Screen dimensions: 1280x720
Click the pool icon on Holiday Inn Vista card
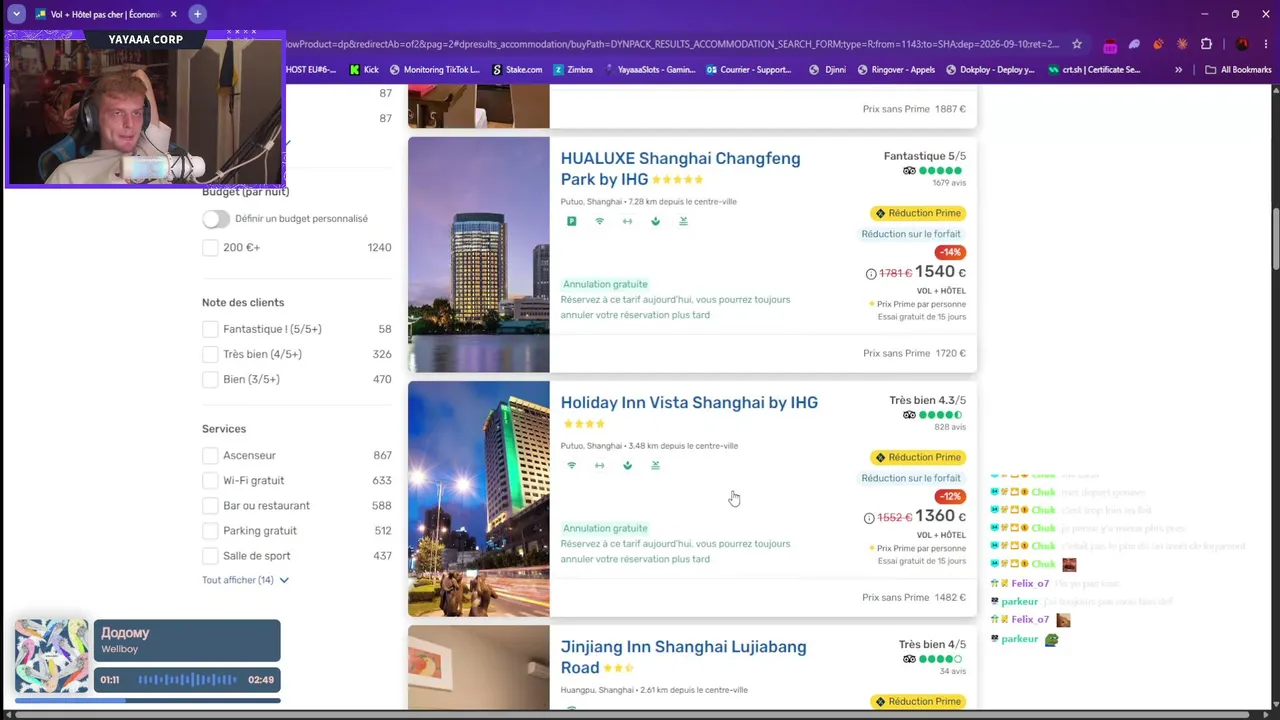click(x=656, y=465)
